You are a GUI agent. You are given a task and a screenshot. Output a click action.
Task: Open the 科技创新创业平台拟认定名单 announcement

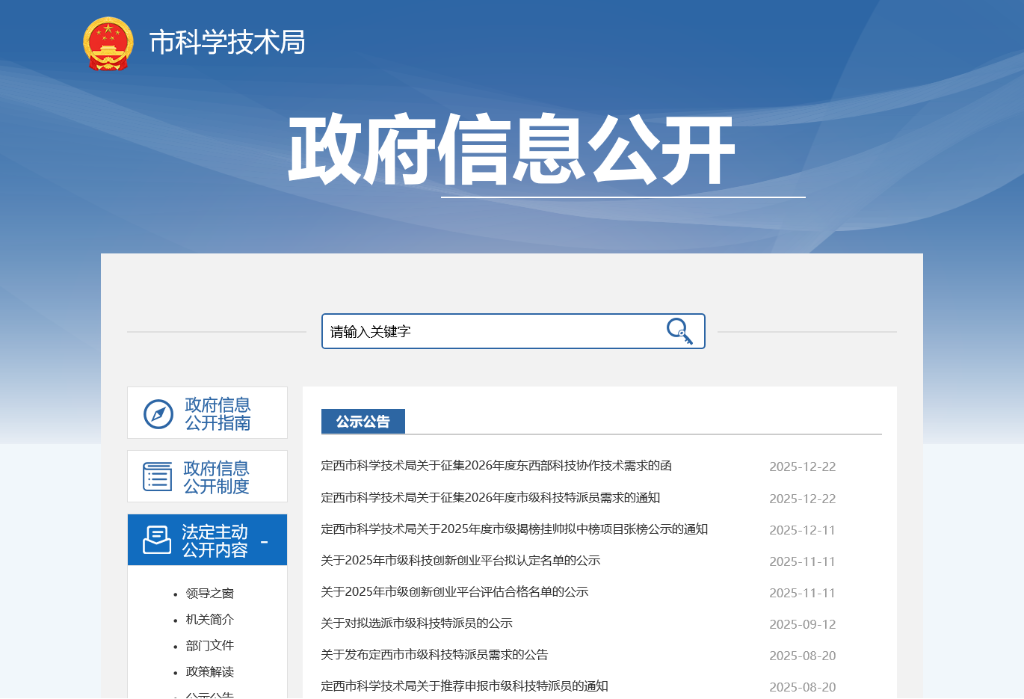tap(460, 560)
